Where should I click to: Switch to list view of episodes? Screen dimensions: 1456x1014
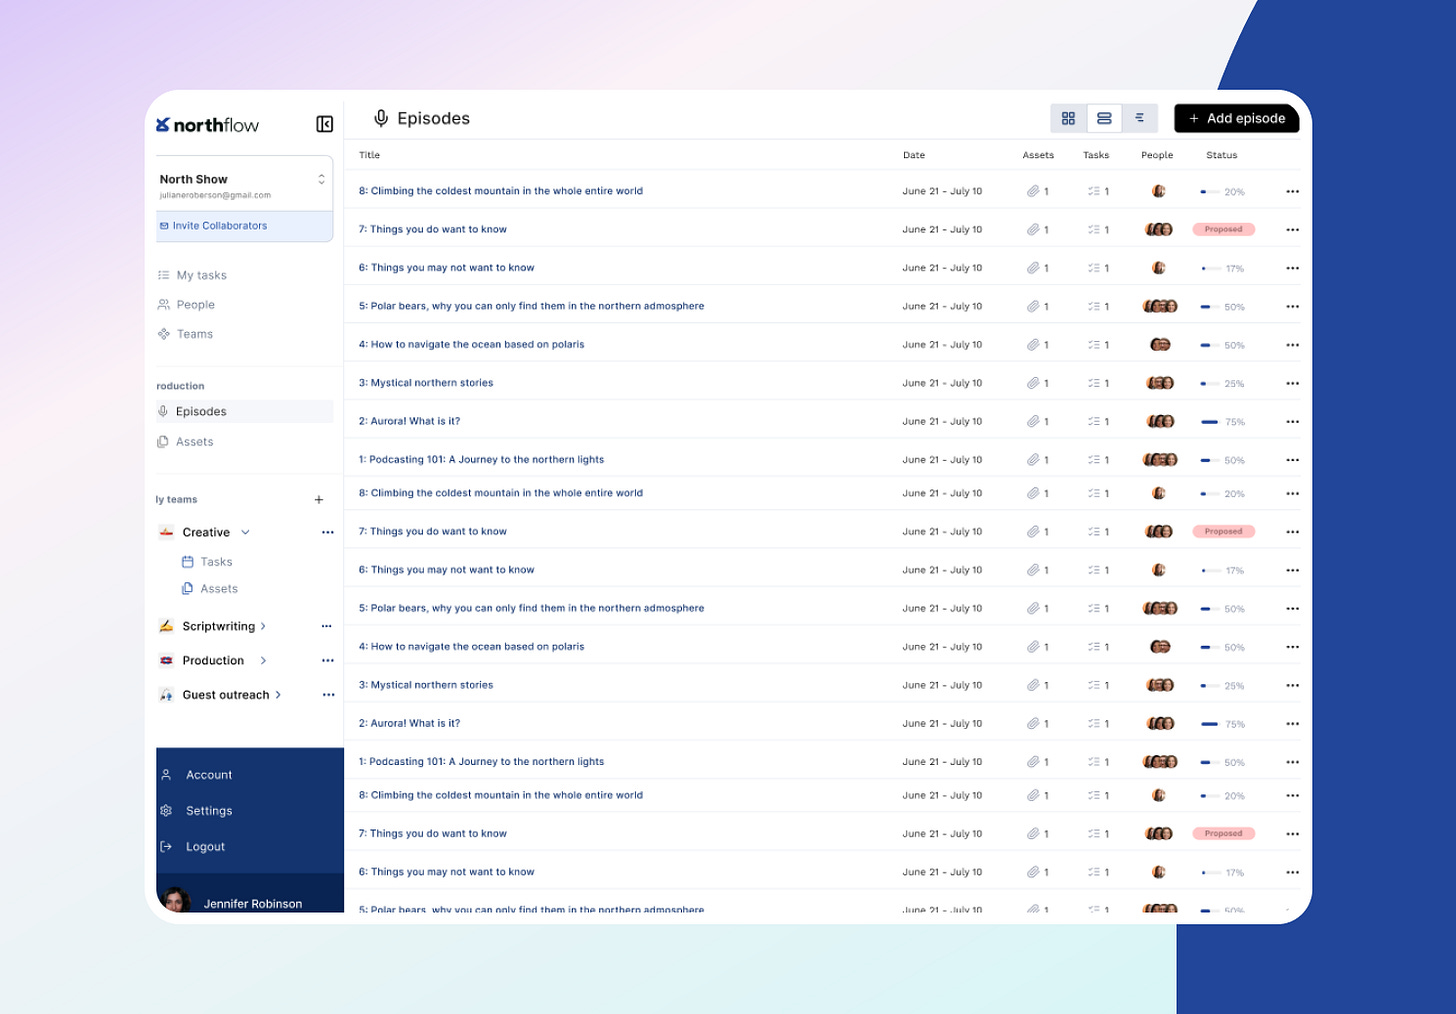tap(1104, 118)
